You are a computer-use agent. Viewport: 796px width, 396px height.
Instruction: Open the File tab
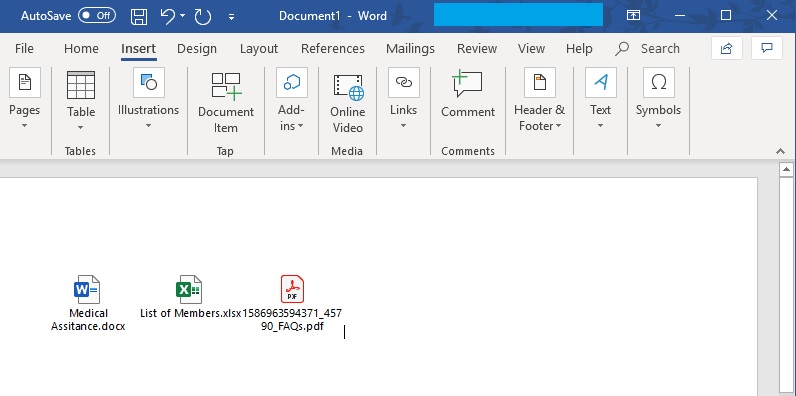point(24,49)
